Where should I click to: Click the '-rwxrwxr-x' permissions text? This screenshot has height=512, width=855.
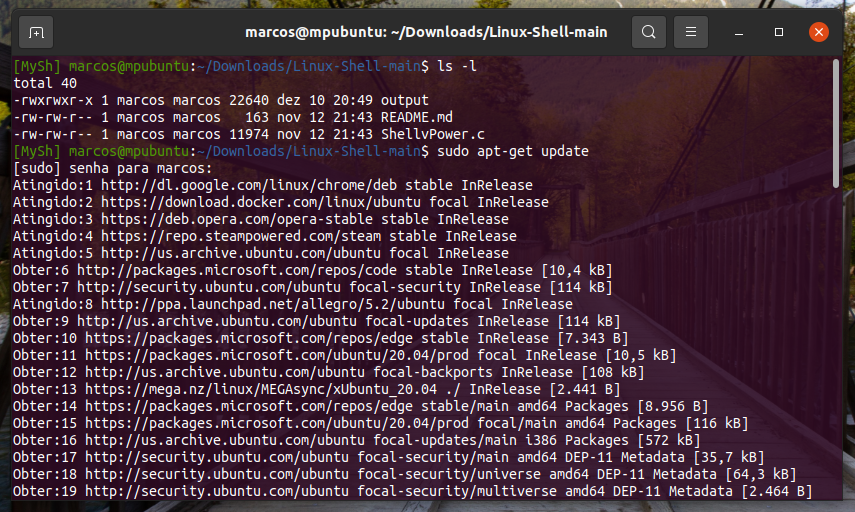(53, 100)
